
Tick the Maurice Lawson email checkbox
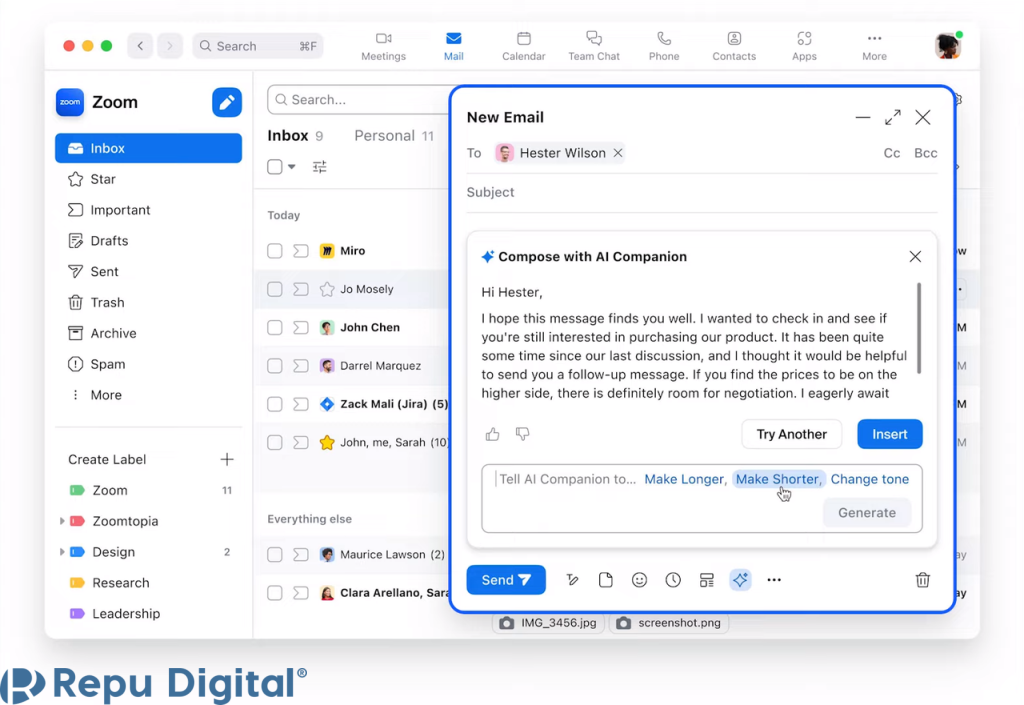tap(275, 554)
